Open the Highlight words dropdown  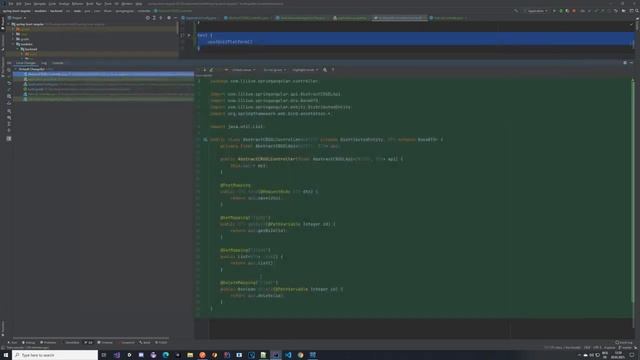305,70
